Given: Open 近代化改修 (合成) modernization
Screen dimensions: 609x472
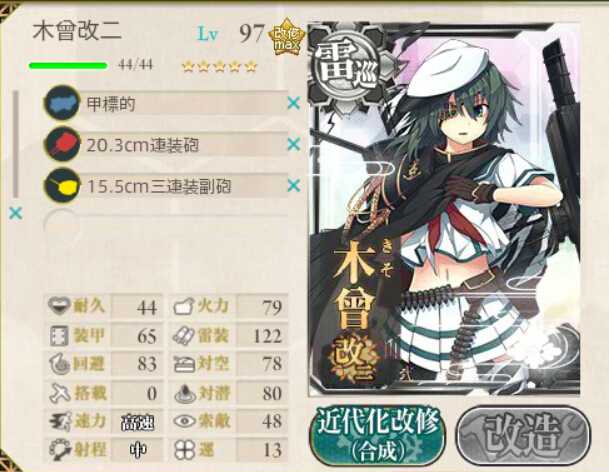Looking at the screenshot, I should click(x=378, y=435).
